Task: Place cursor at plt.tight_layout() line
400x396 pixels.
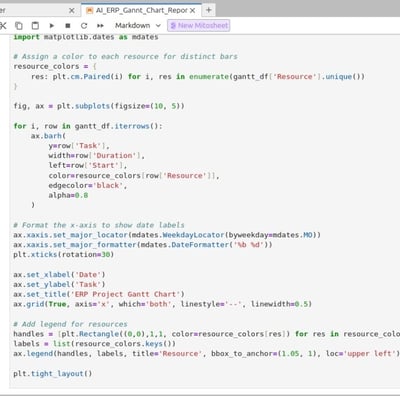Action: tap(53, 374)
